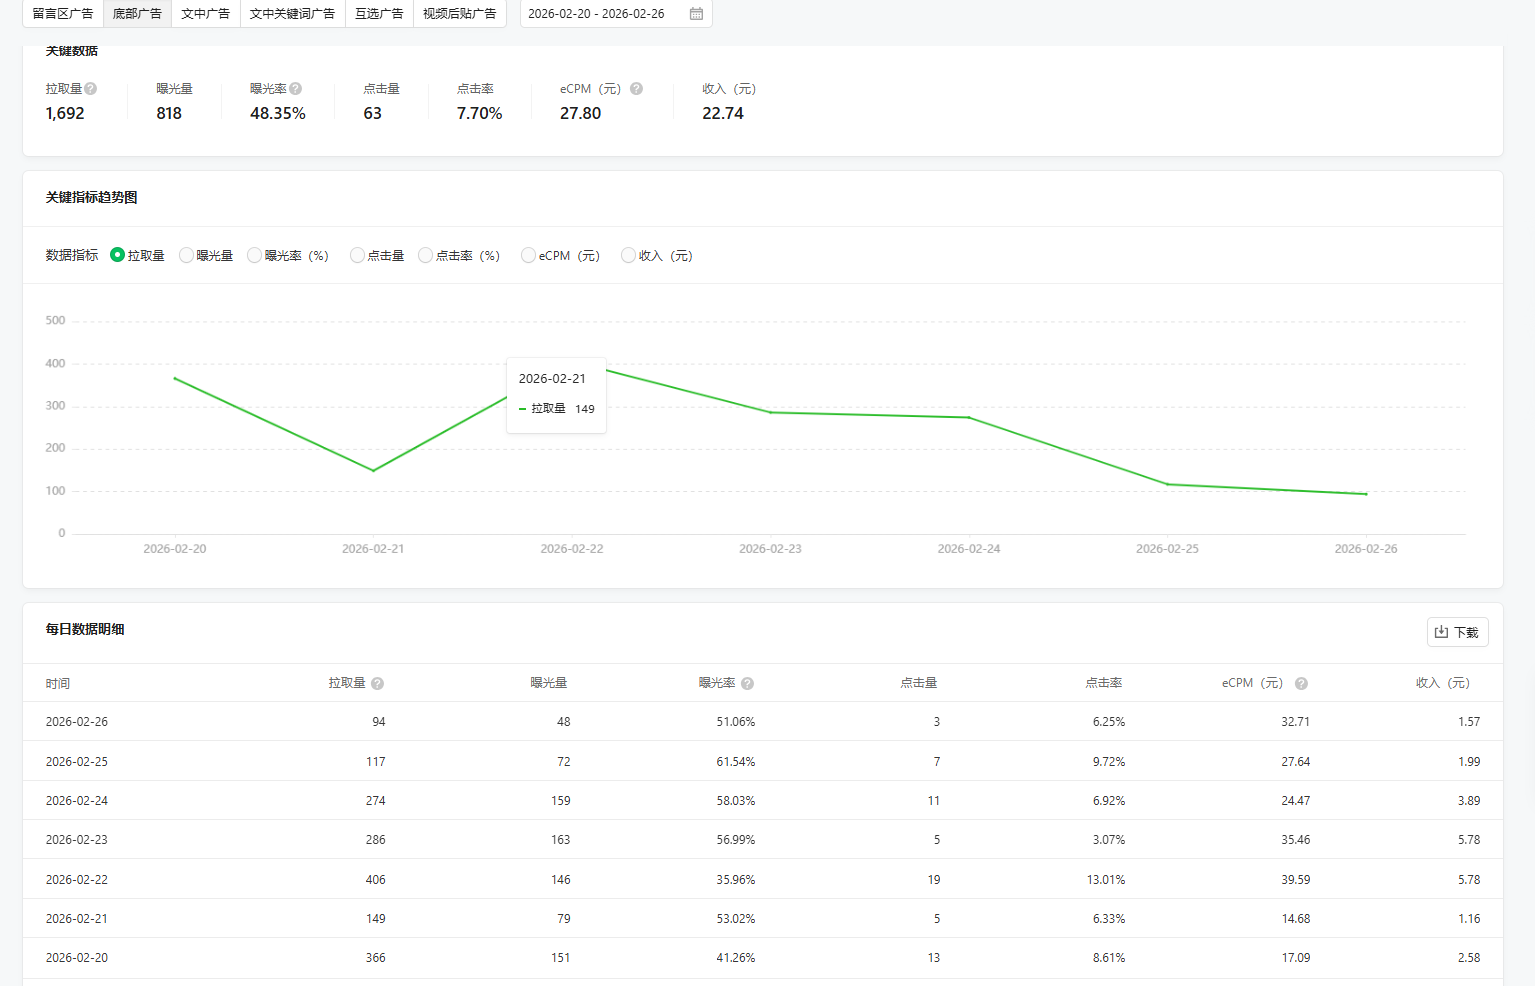The width and height of the screenshot is (1535, 986).
Task: Open the 留言区广告 tab
Action: [63, 14]
